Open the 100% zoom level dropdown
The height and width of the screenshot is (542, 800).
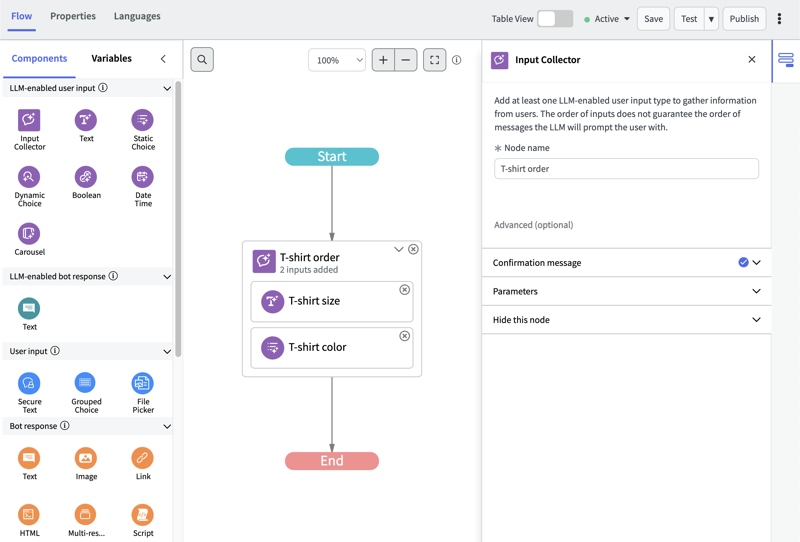(337, 60)
